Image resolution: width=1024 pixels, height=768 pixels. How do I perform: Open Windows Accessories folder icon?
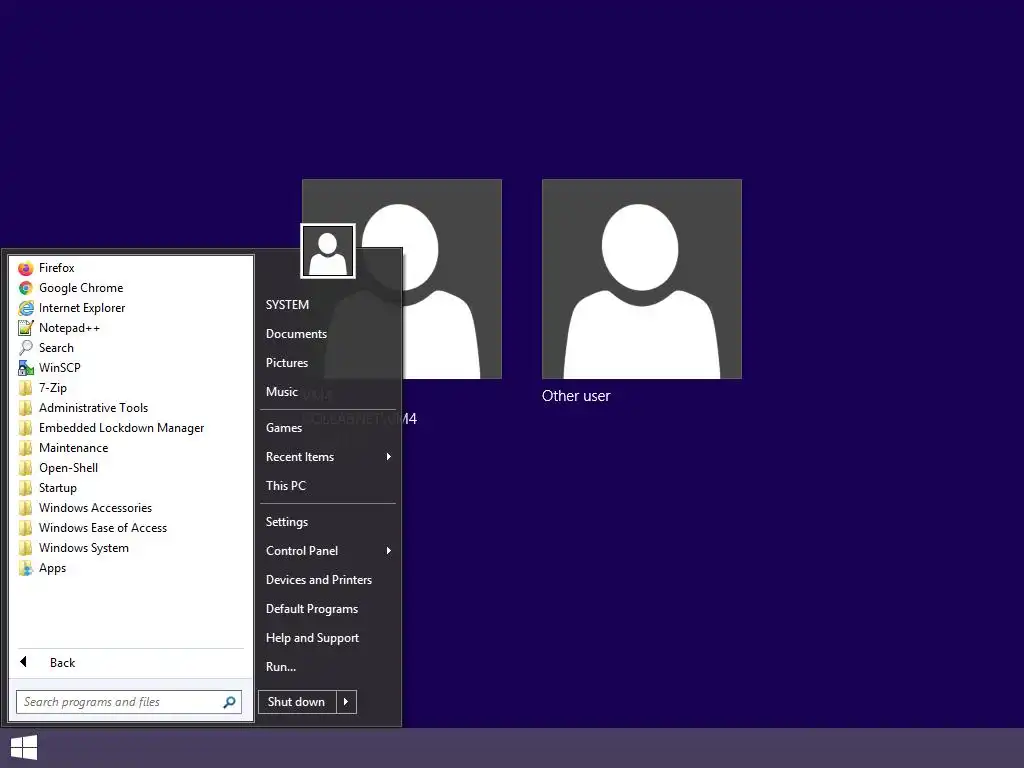[25, 508]
